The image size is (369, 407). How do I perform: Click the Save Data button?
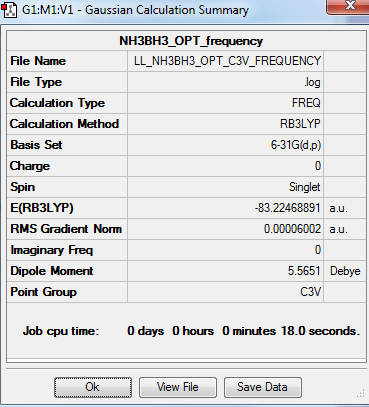263,387
